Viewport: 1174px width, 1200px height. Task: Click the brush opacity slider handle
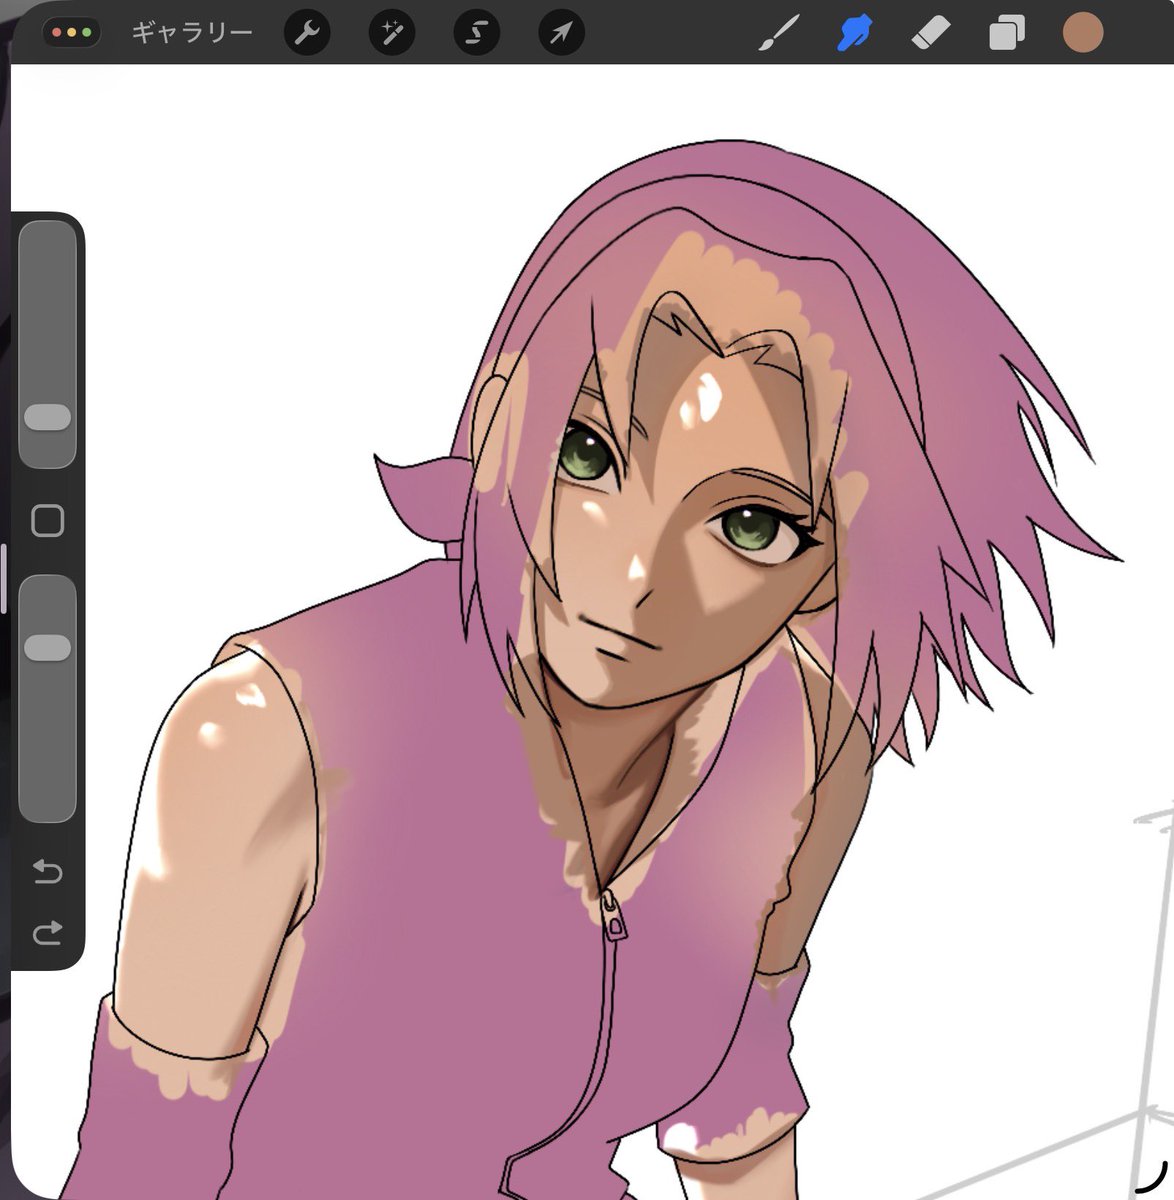pos(48,647)
